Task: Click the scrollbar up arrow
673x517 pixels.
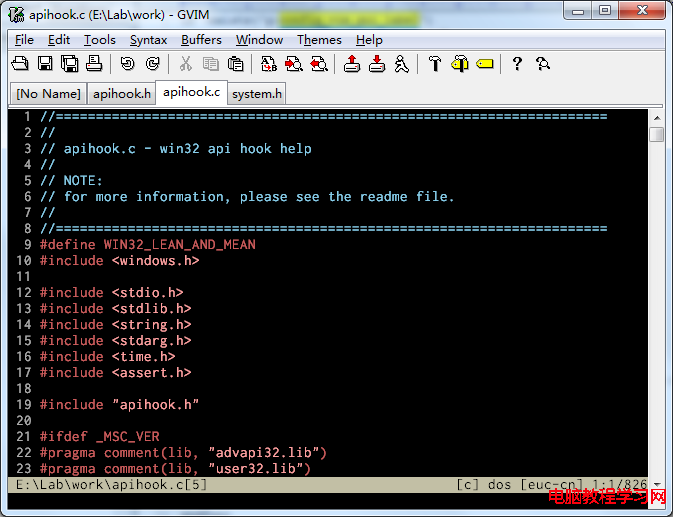Action: pos(657,118)
